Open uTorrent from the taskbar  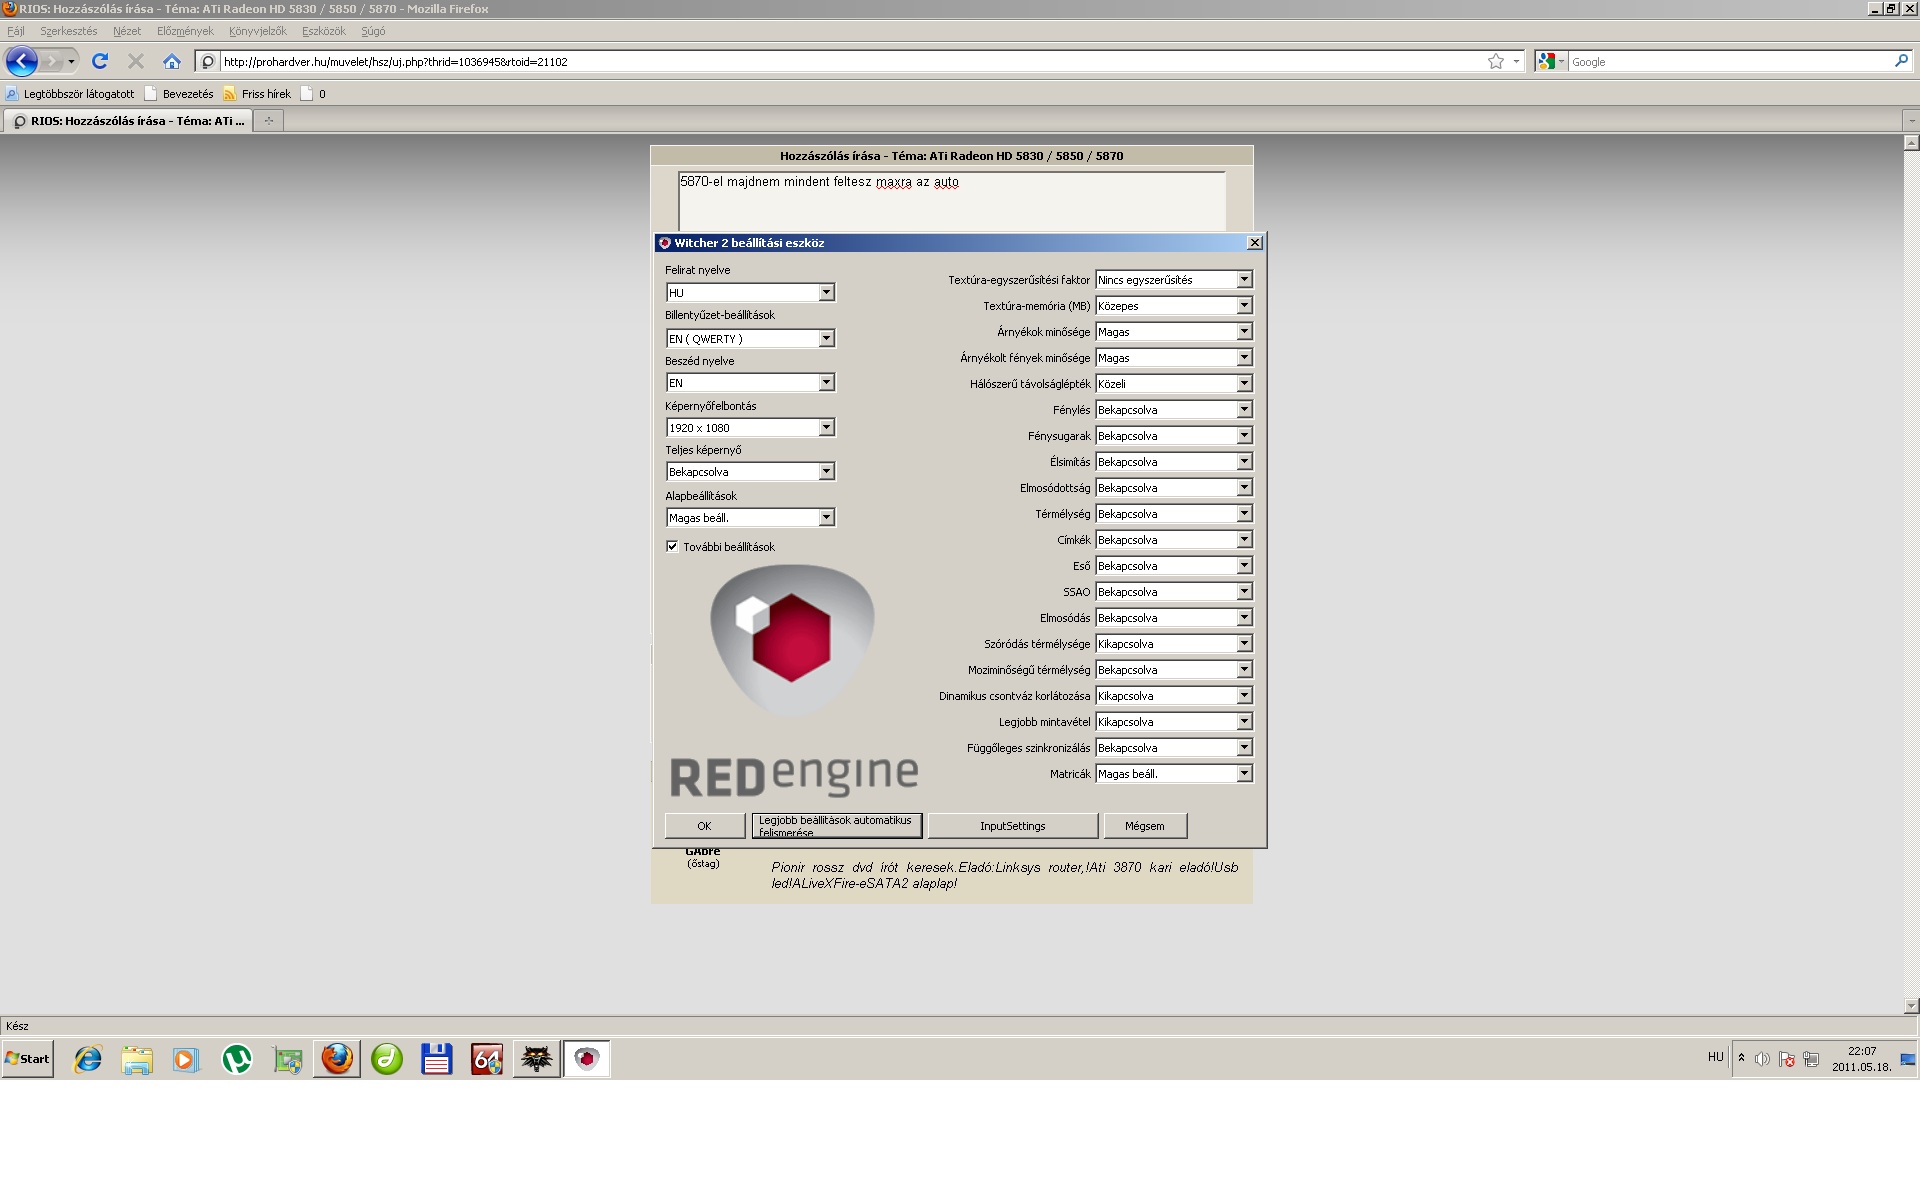pyautogui.click(x=237, y=1059)
